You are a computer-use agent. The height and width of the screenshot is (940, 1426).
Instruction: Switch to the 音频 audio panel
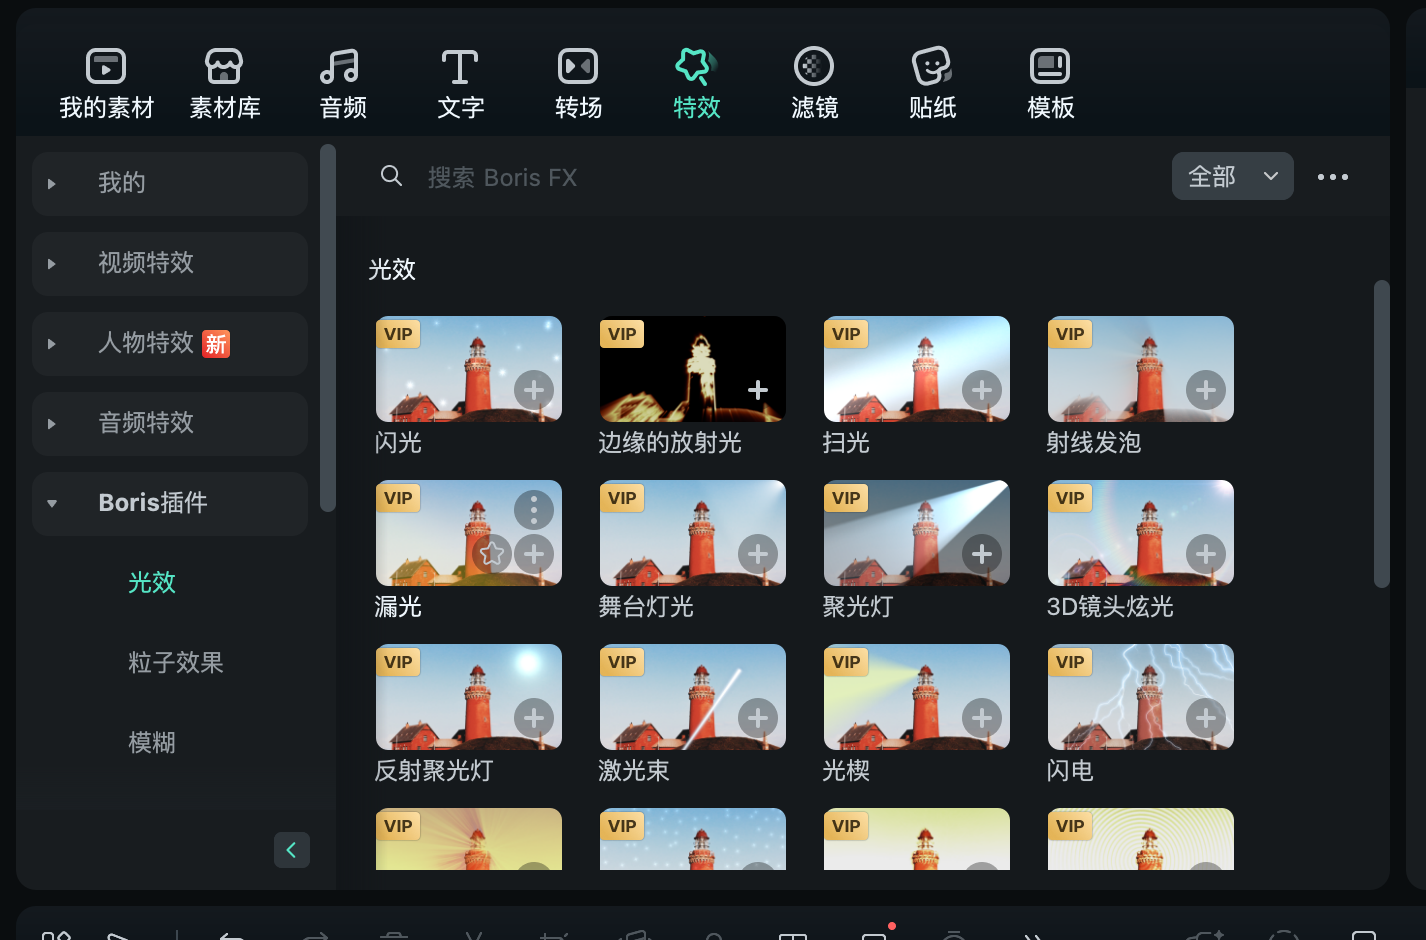click(x=342, y=83)
